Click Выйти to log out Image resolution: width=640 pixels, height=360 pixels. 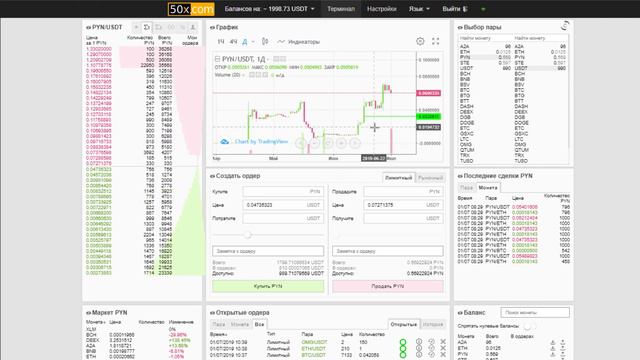[x=455, y=9]
